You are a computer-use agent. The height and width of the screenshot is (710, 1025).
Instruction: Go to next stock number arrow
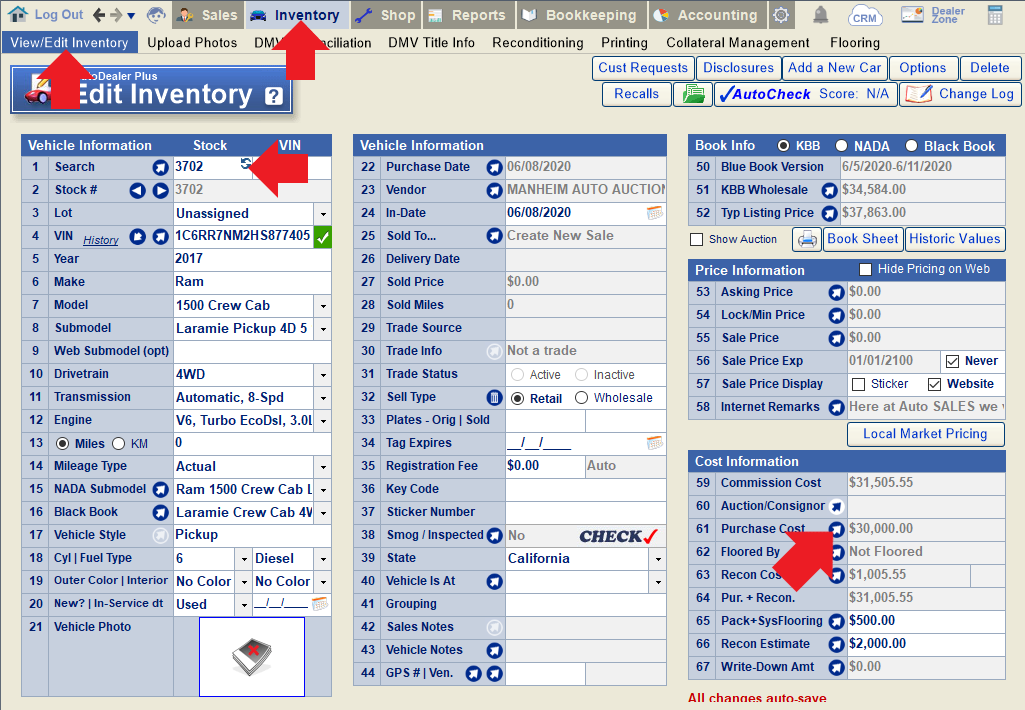pos(160,190)
